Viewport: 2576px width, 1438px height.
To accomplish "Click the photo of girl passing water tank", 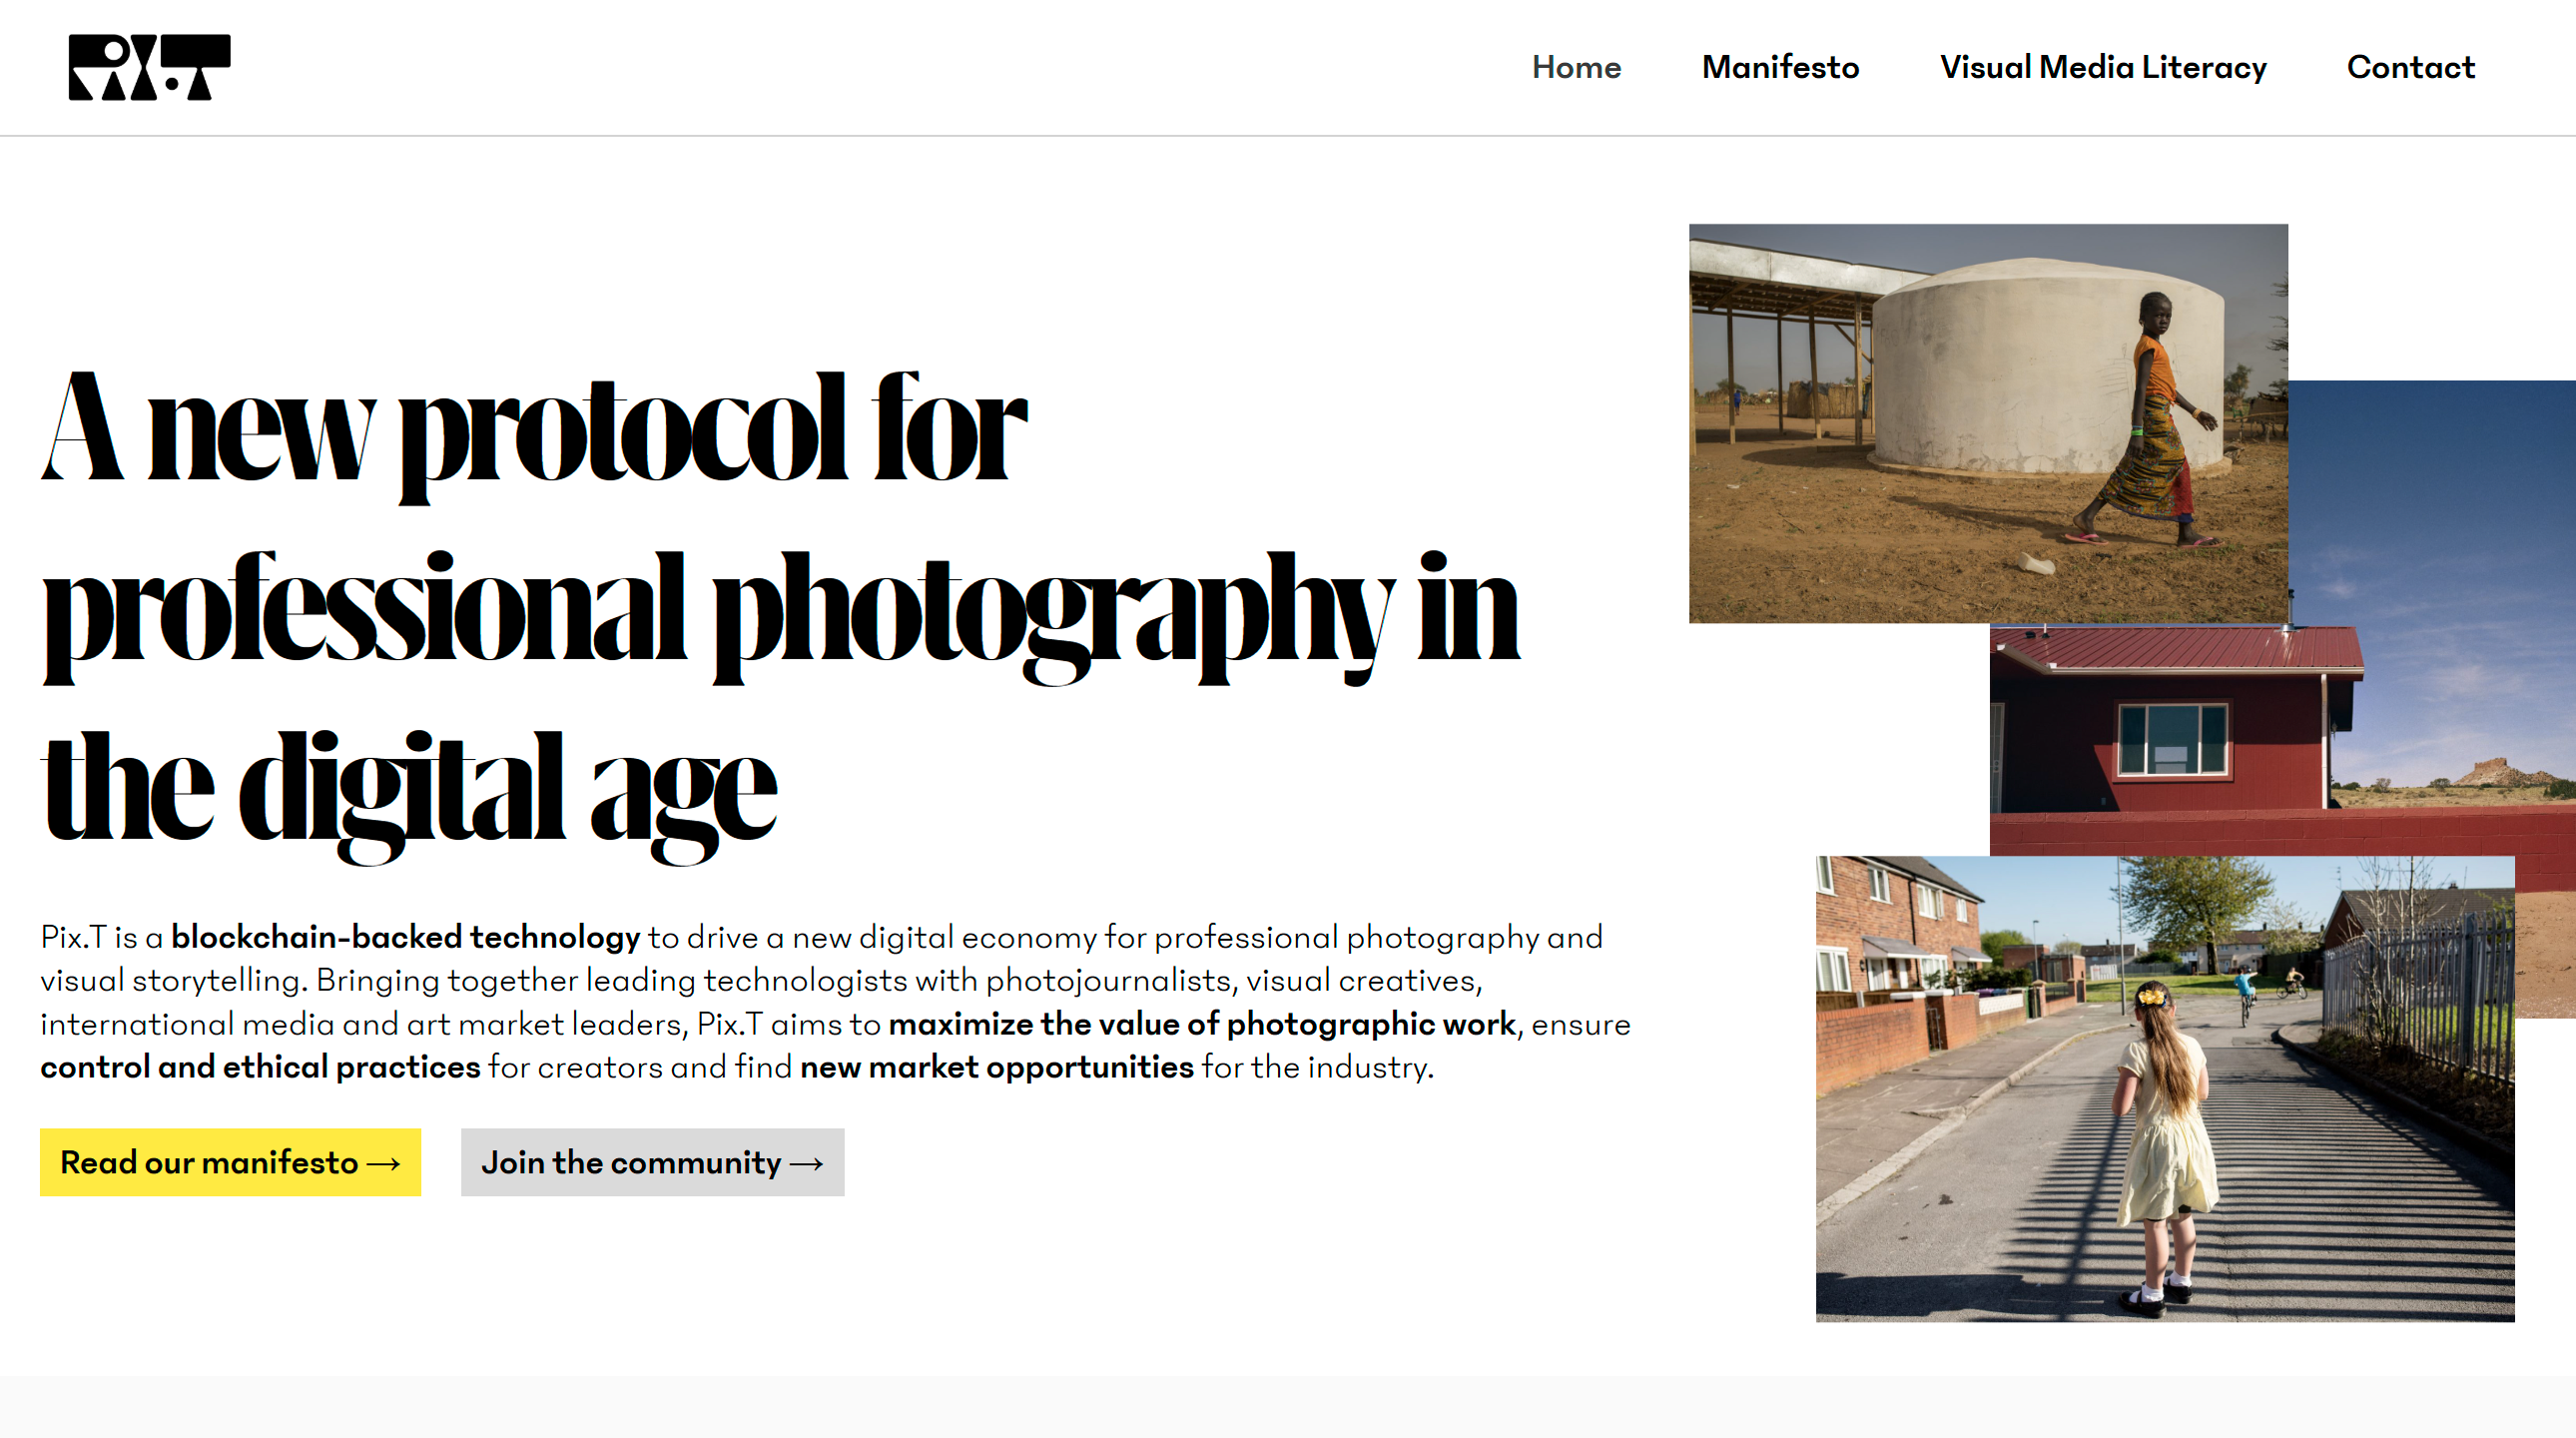I will coord(1987,422).
